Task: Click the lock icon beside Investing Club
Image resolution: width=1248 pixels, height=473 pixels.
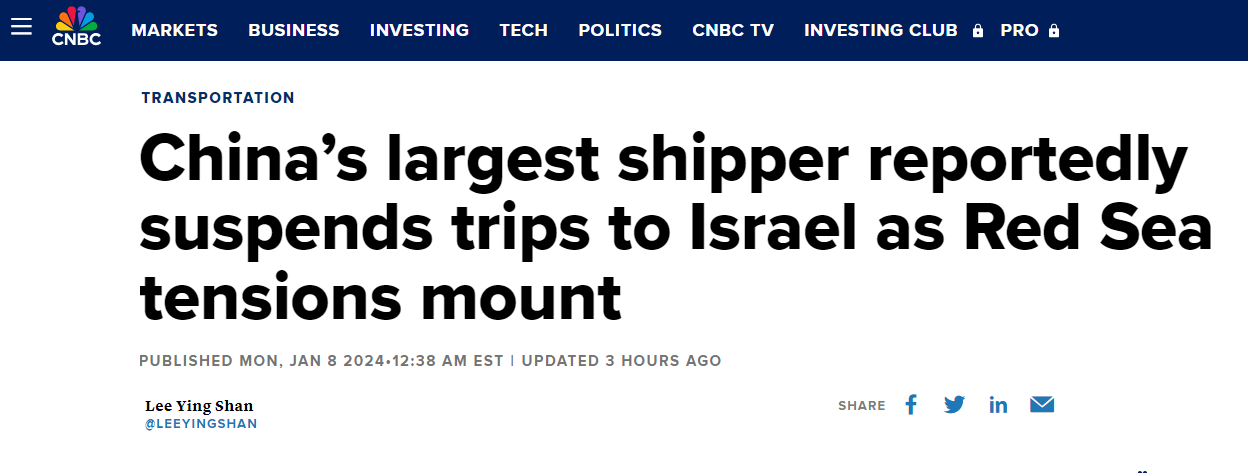Action: coord(978,31)
